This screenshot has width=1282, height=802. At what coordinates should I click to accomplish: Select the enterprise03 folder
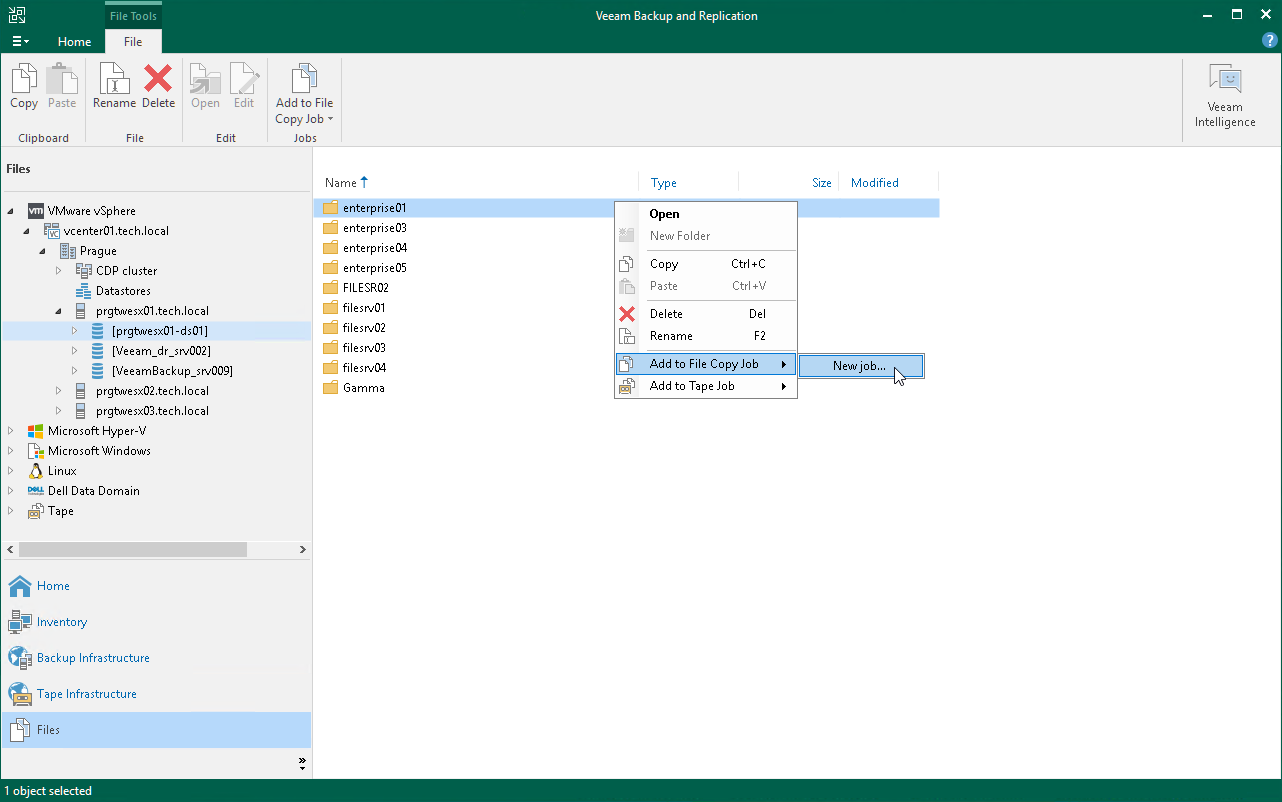tap(374, 228)
